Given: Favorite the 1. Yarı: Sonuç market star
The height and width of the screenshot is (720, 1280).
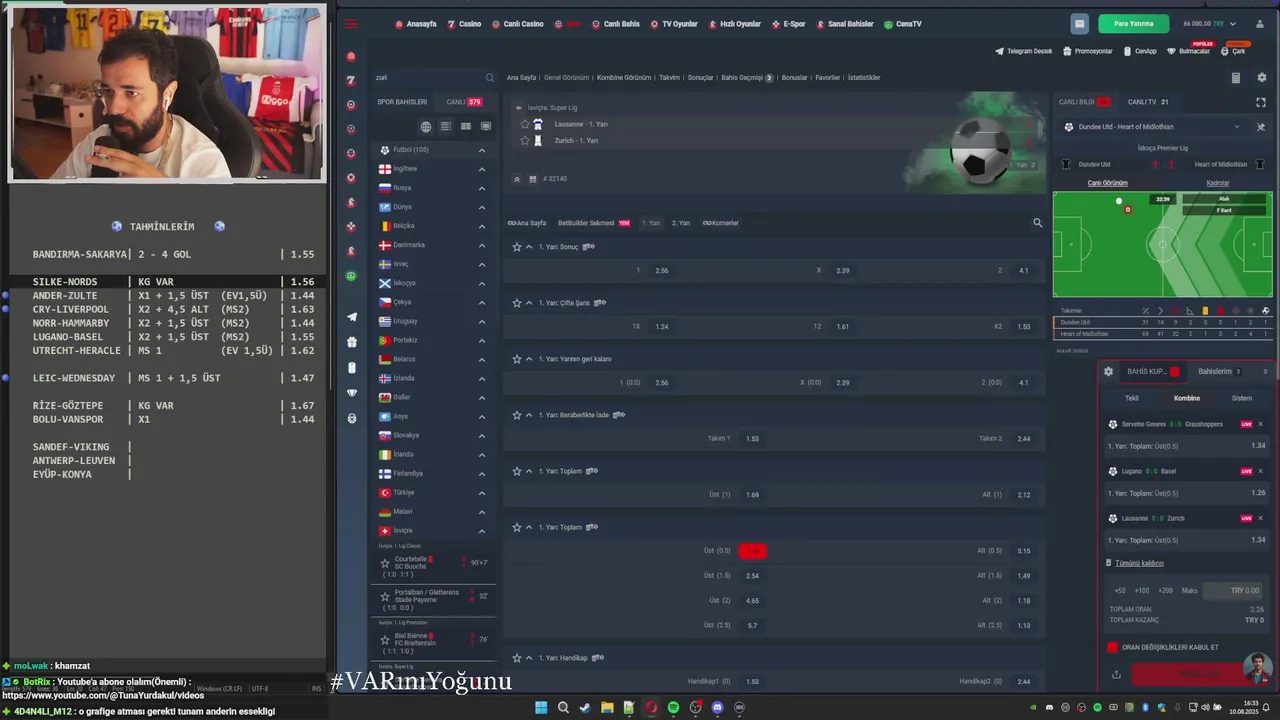Looking at the screenshot, I should [517, 246].
